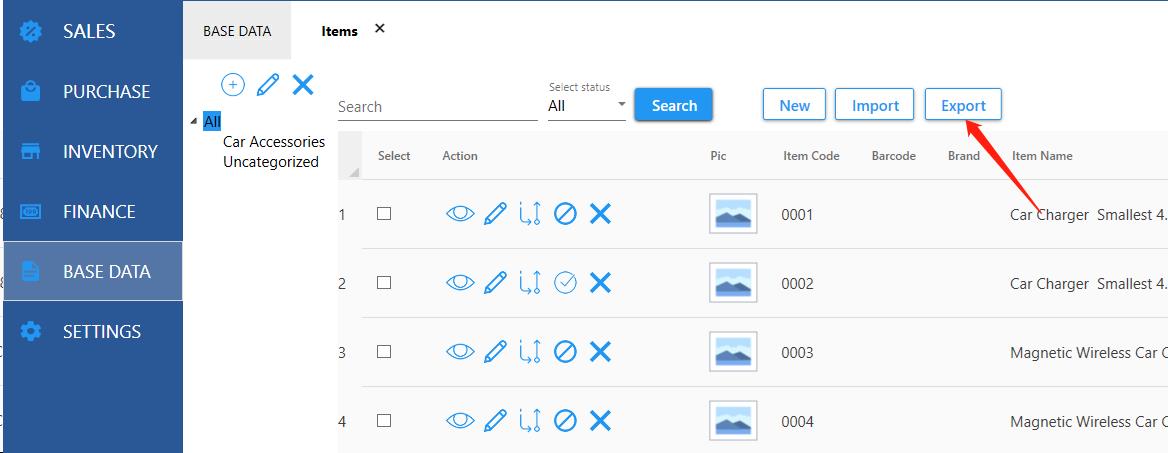Switch to the BASE DATA tab
This screenshot has height=453, width=1168.
point(237,31)
